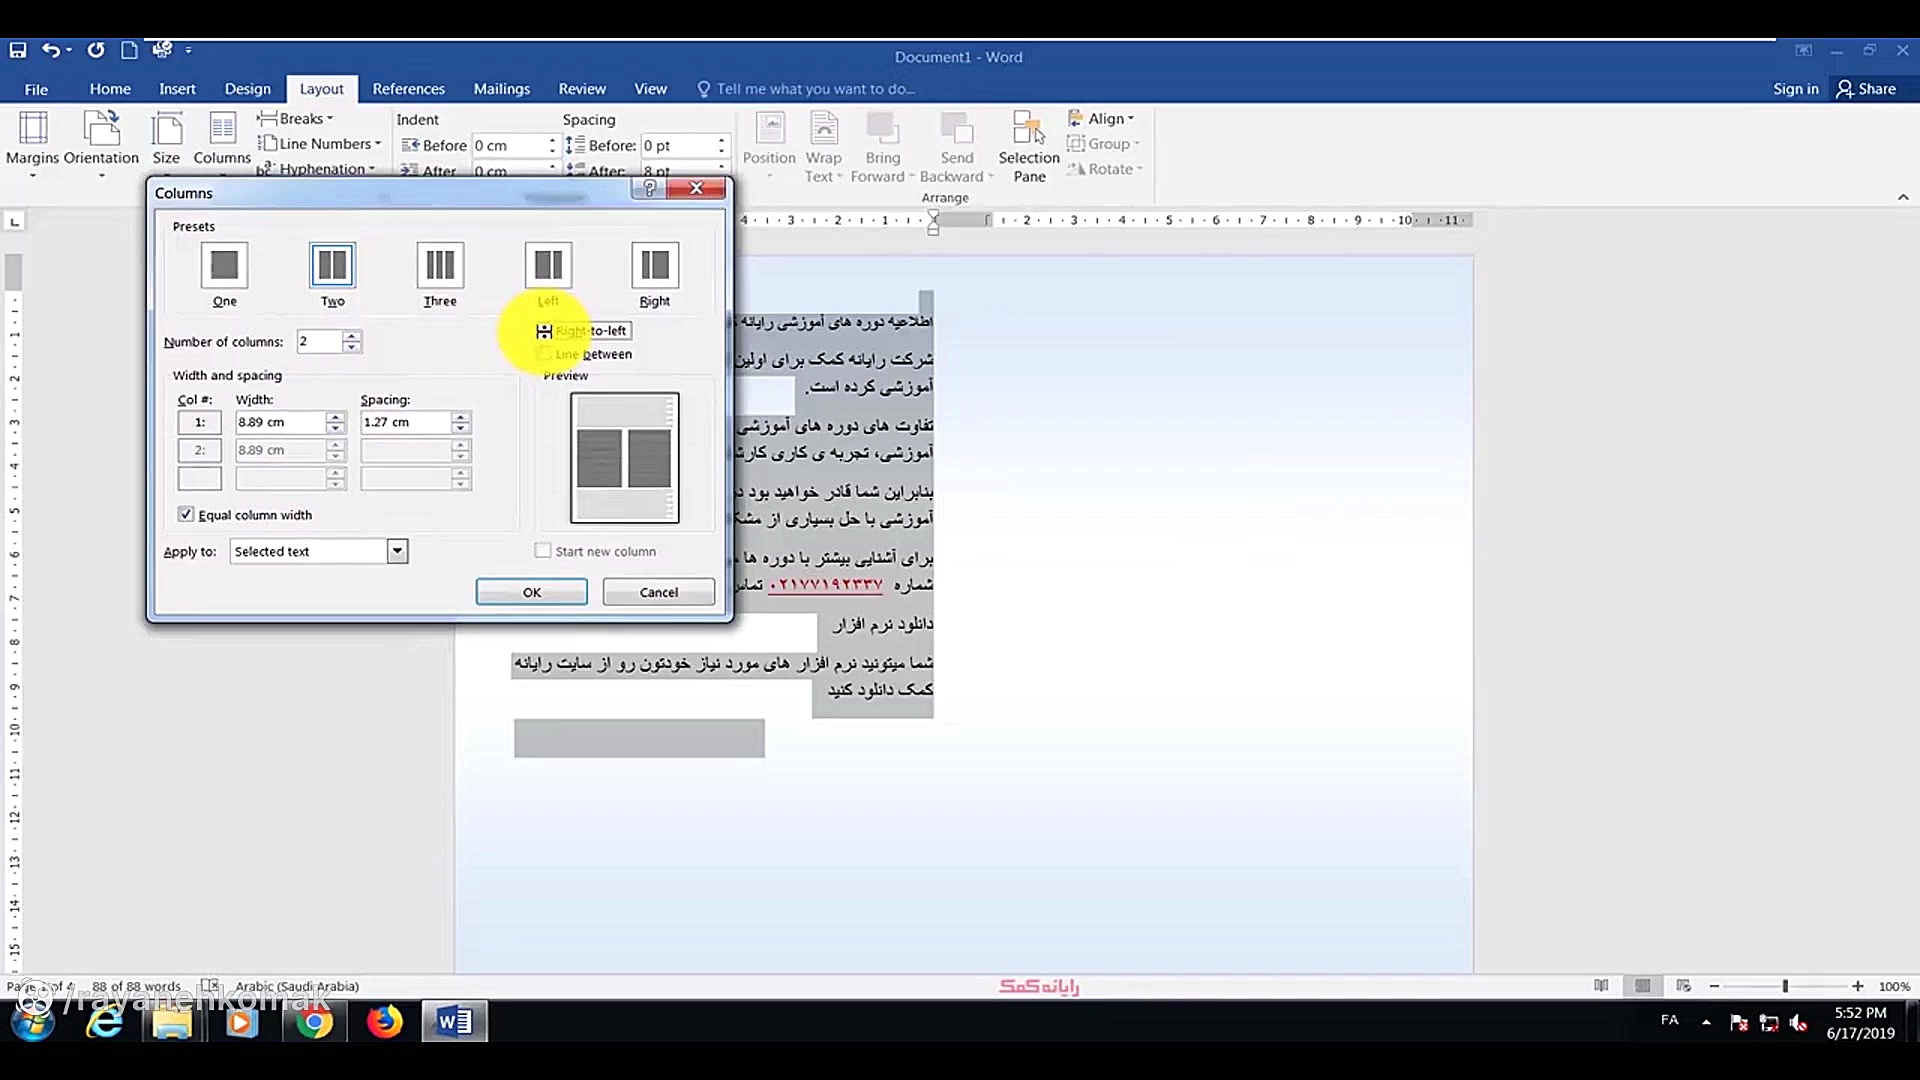Open the Apply to dropdown
The width and height of the screenshot is (1920, 1080).
(x=397, y=550)
